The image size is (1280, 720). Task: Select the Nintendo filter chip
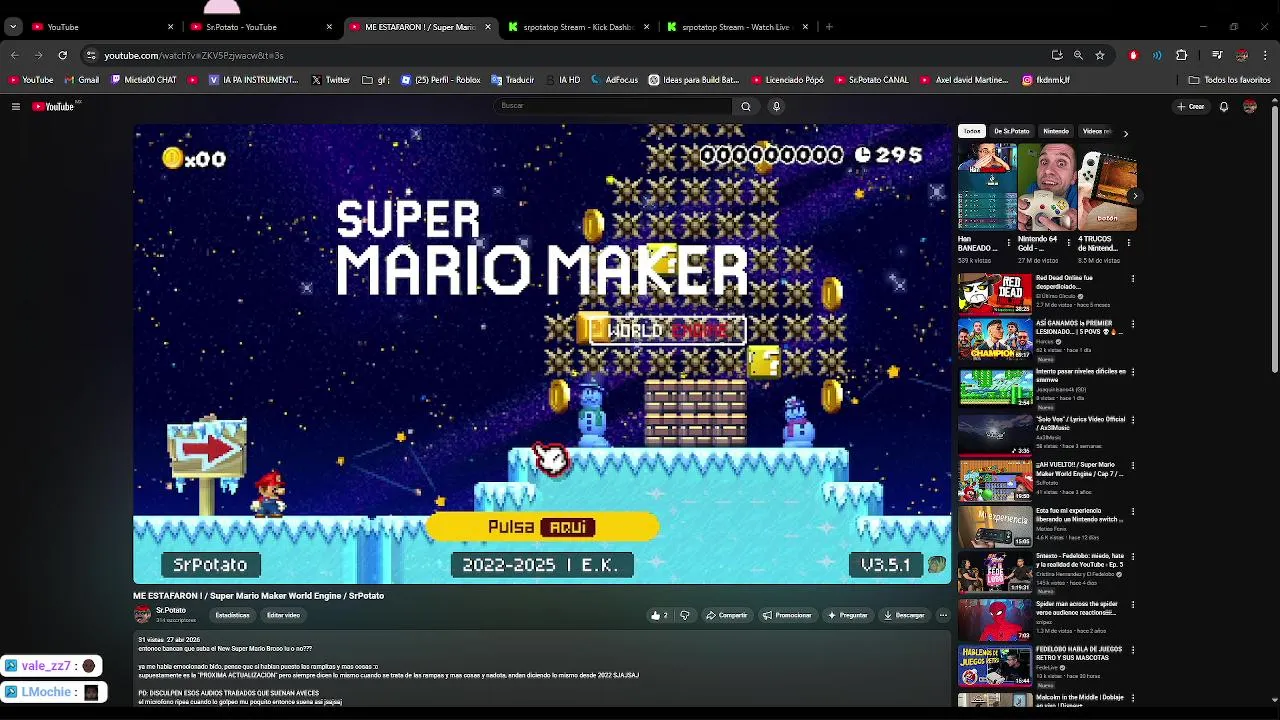point(1056,131)
